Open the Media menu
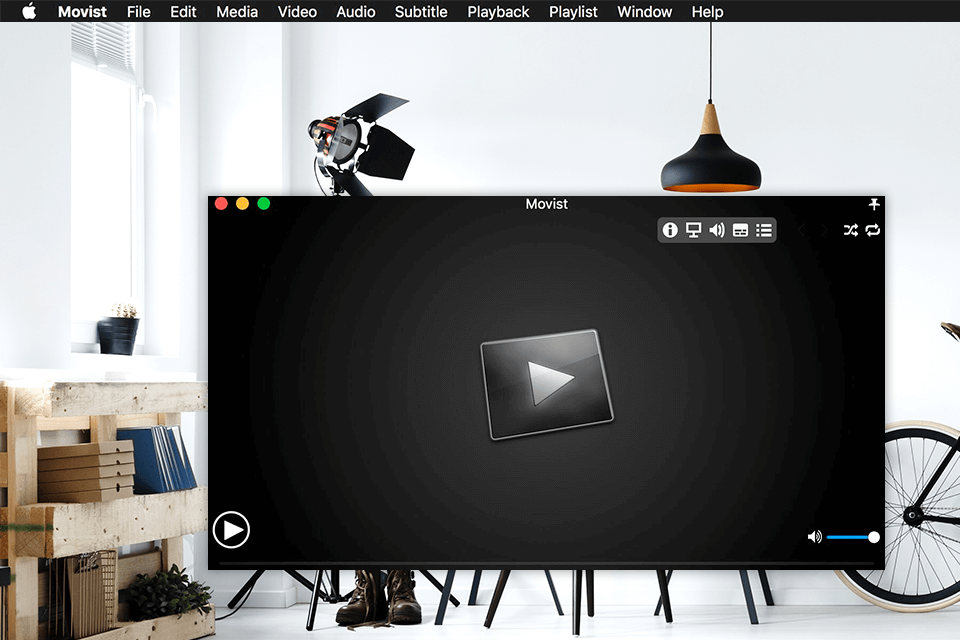The image size is (960, 640). click(x=237, y=12)
